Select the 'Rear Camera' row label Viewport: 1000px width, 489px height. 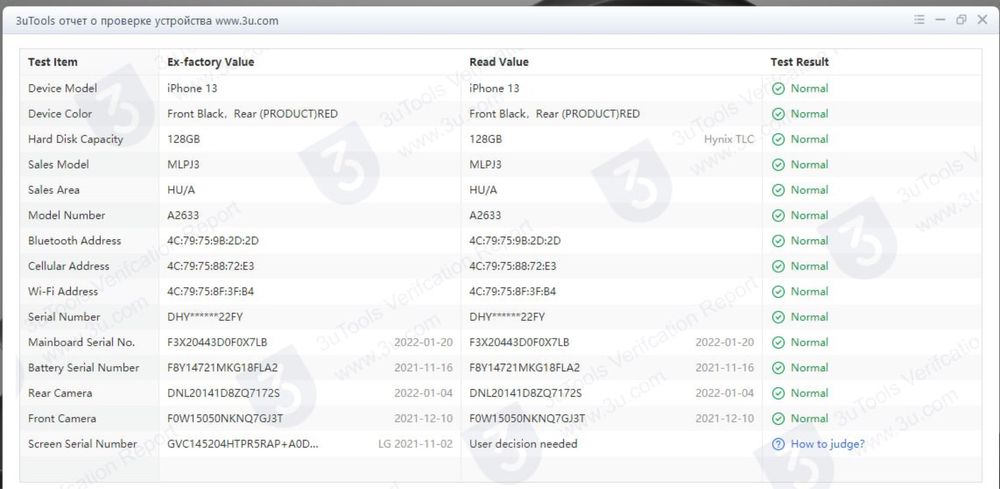pos(60,393)
